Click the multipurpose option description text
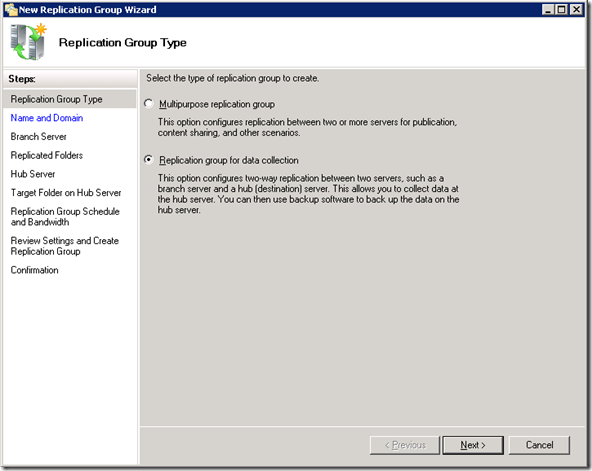 307,127
